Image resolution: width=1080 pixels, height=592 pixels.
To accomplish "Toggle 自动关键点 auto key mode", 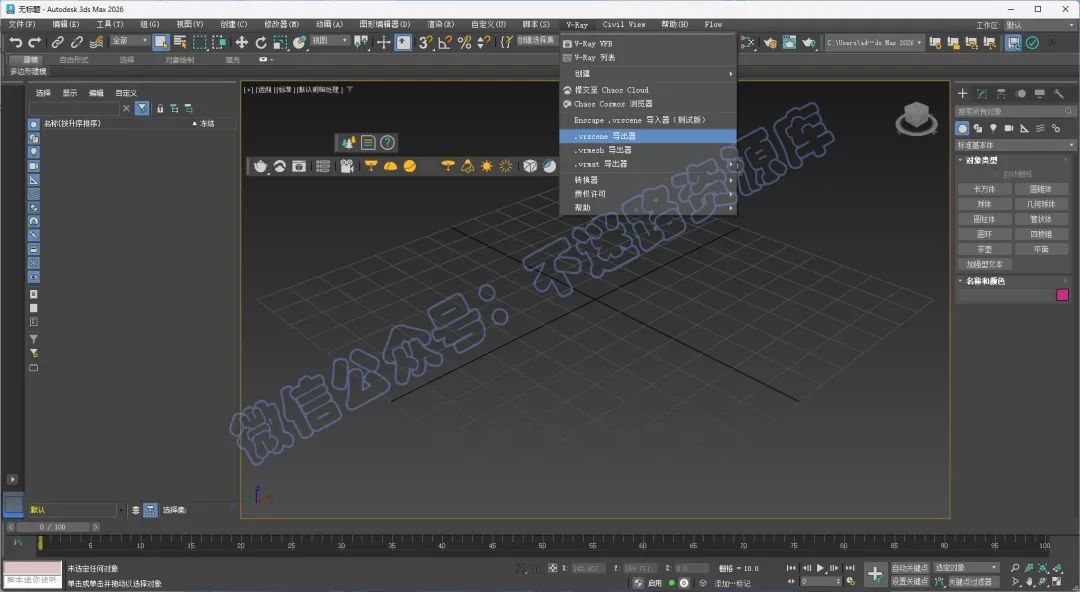I will pos(910,568).
